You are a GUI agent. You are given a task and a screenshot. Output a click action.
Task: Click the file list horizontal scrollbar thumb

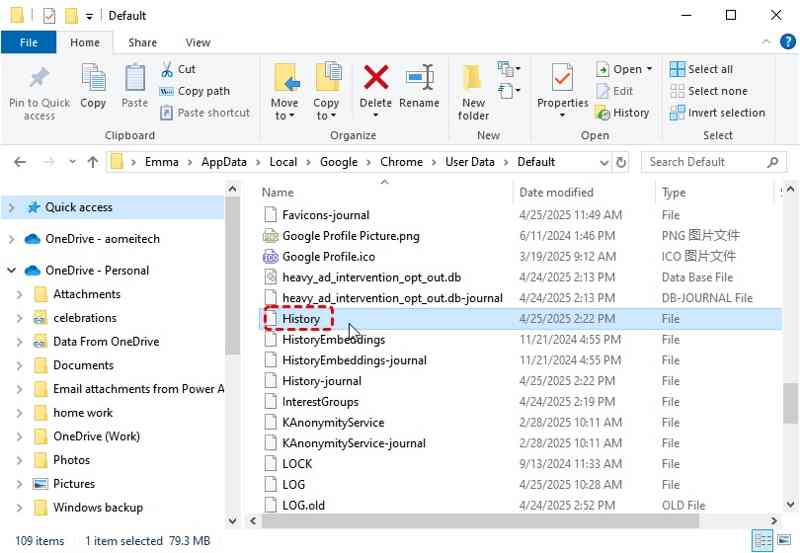(480, 521)
